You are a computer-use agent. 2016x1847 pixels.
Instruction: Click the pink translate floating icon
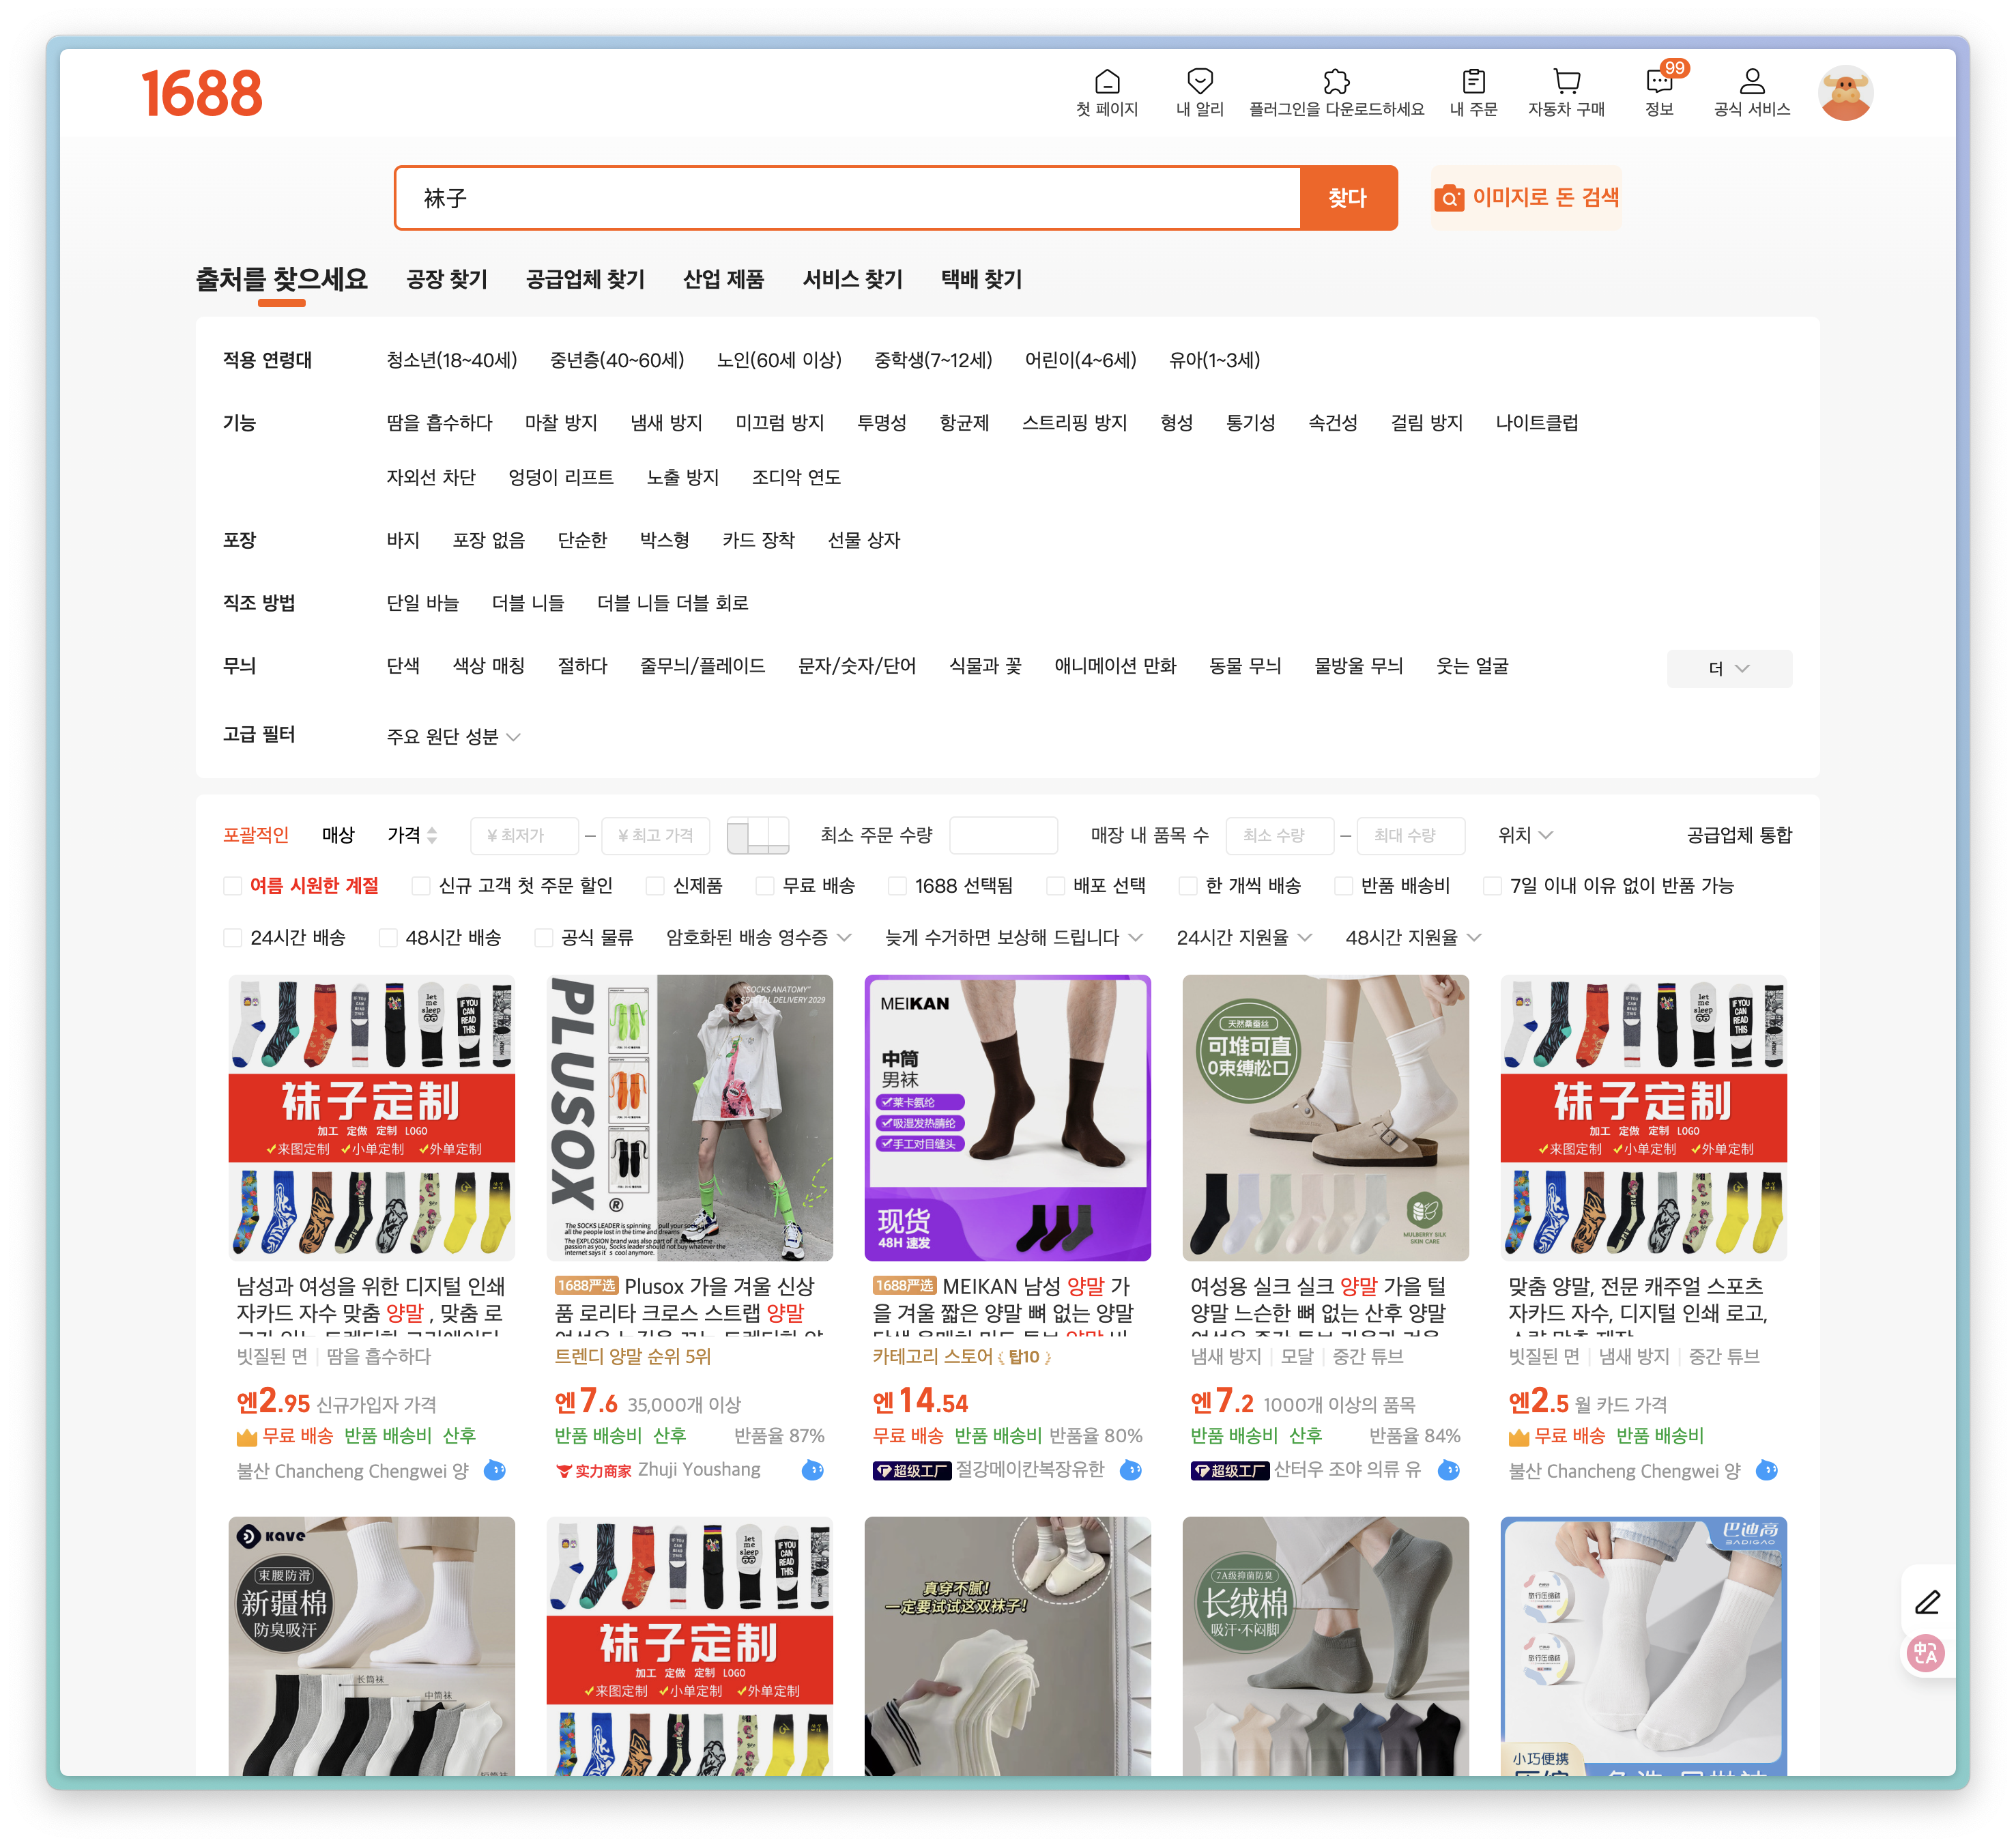(x=1925, y=1653)
